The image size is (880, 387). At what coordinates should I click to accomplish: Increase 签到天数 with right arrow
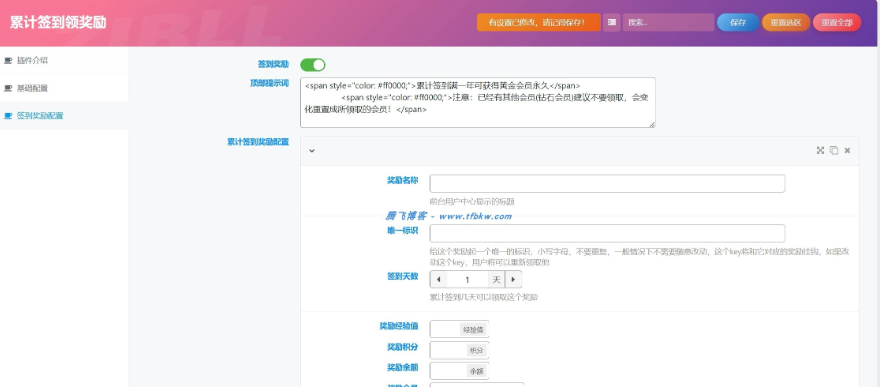pyautogui.click(x=513, y=279)
